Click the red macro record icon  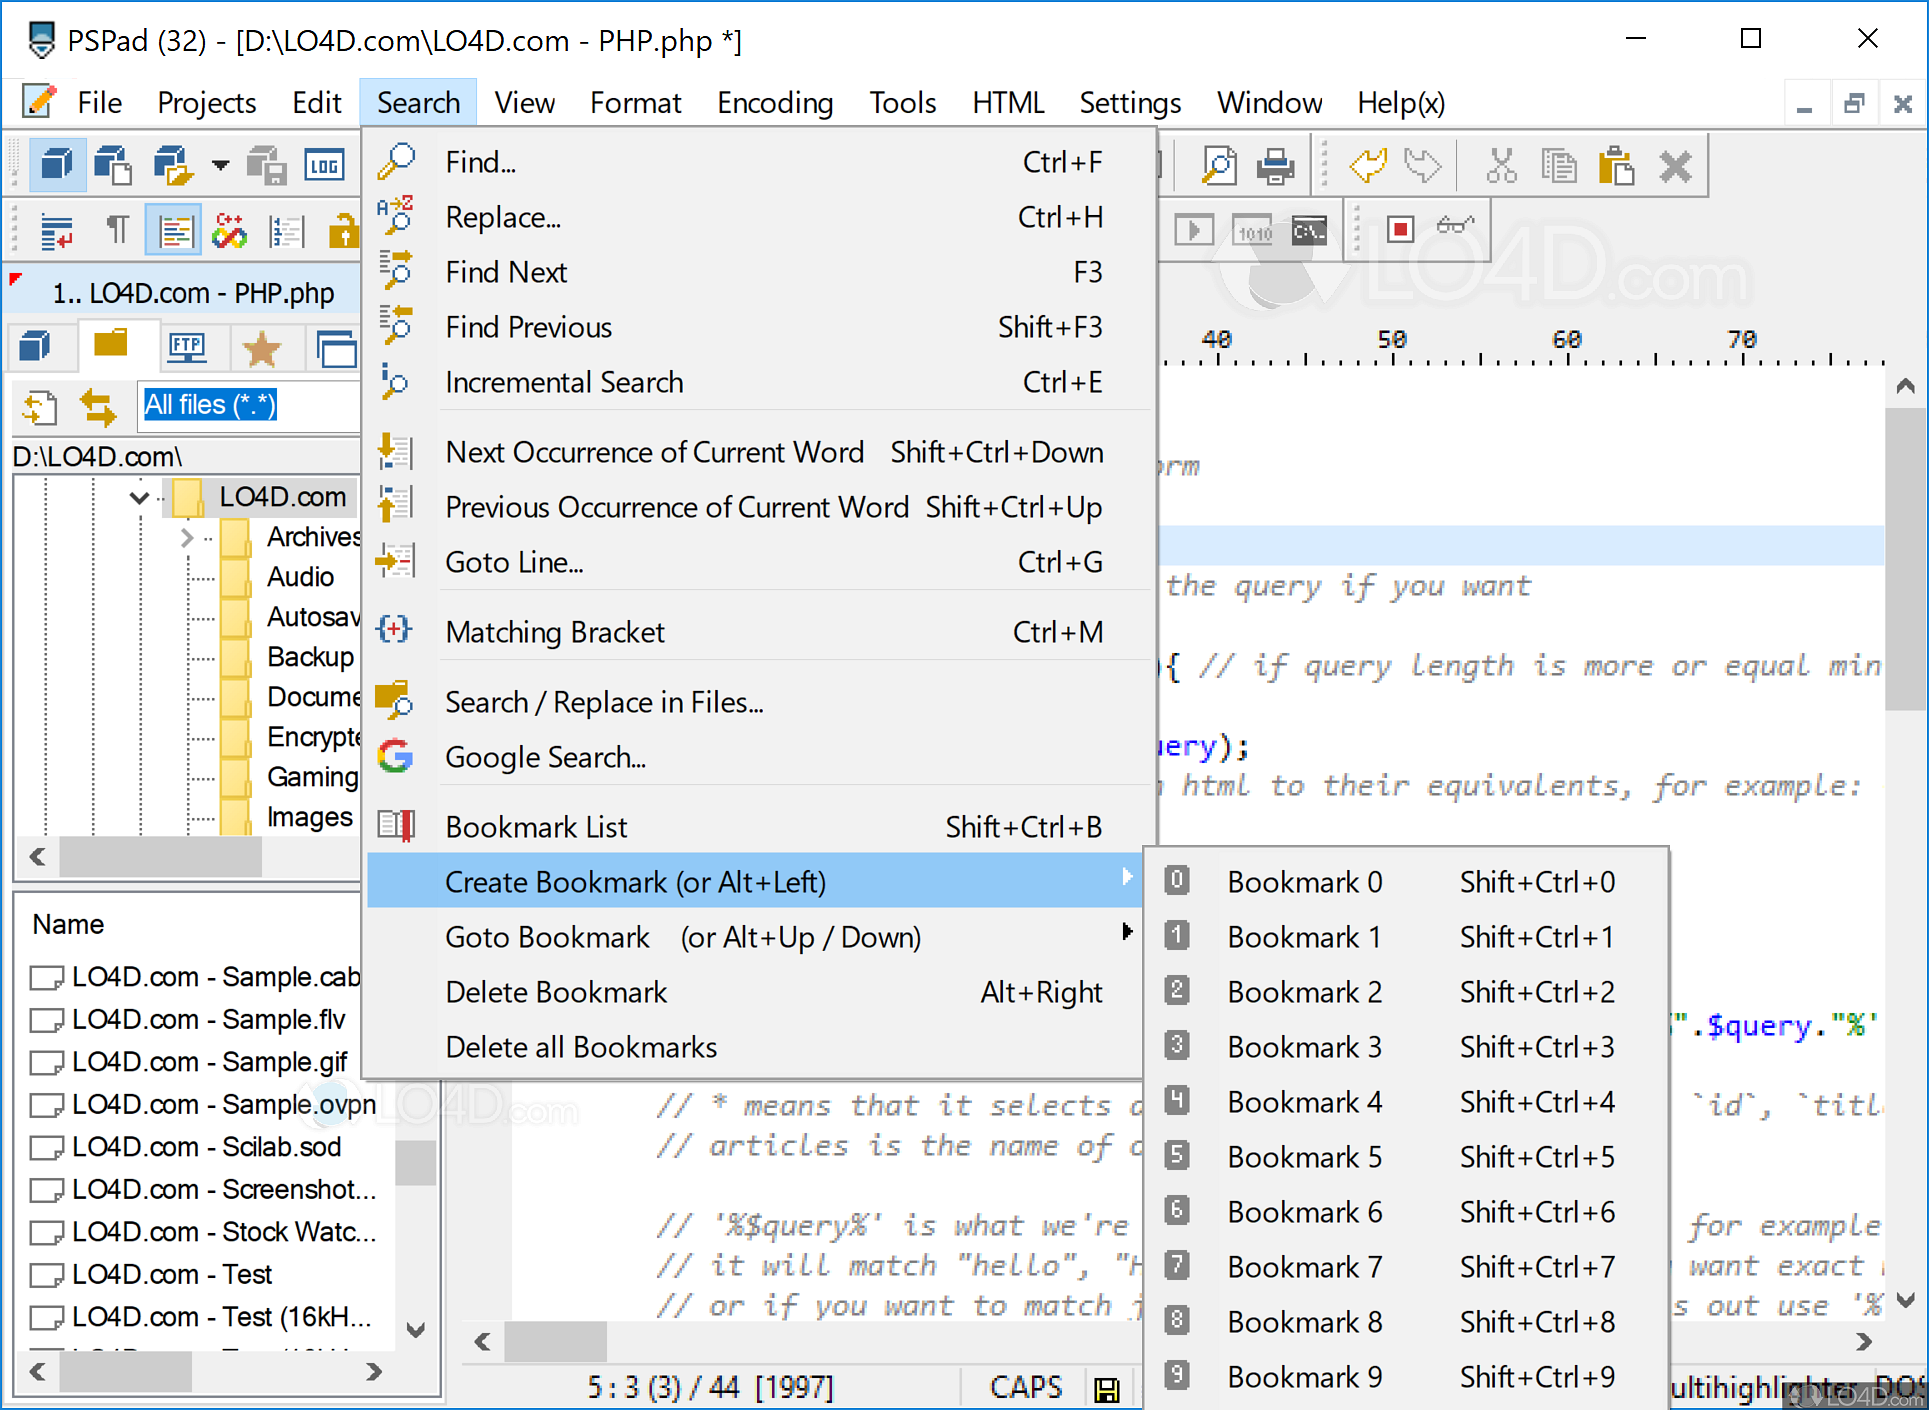pyautogui.click(x=1400, y=230)
